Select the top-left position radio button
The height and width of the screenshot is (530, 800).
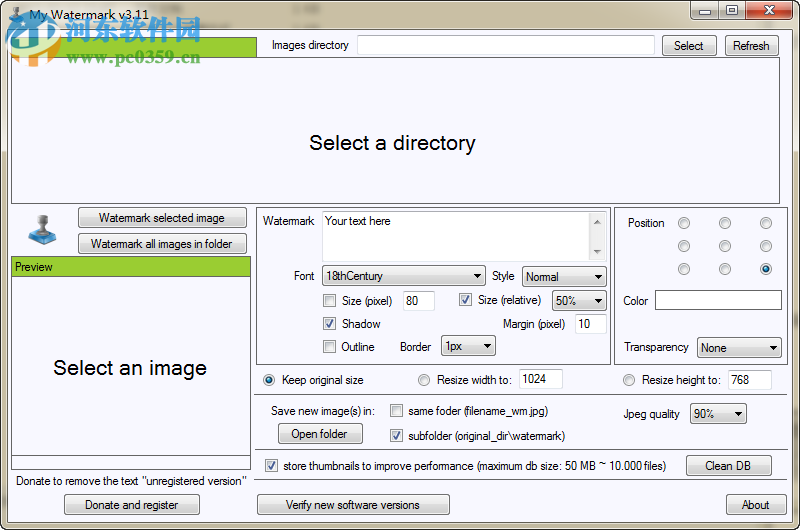(x=684, y=223)
